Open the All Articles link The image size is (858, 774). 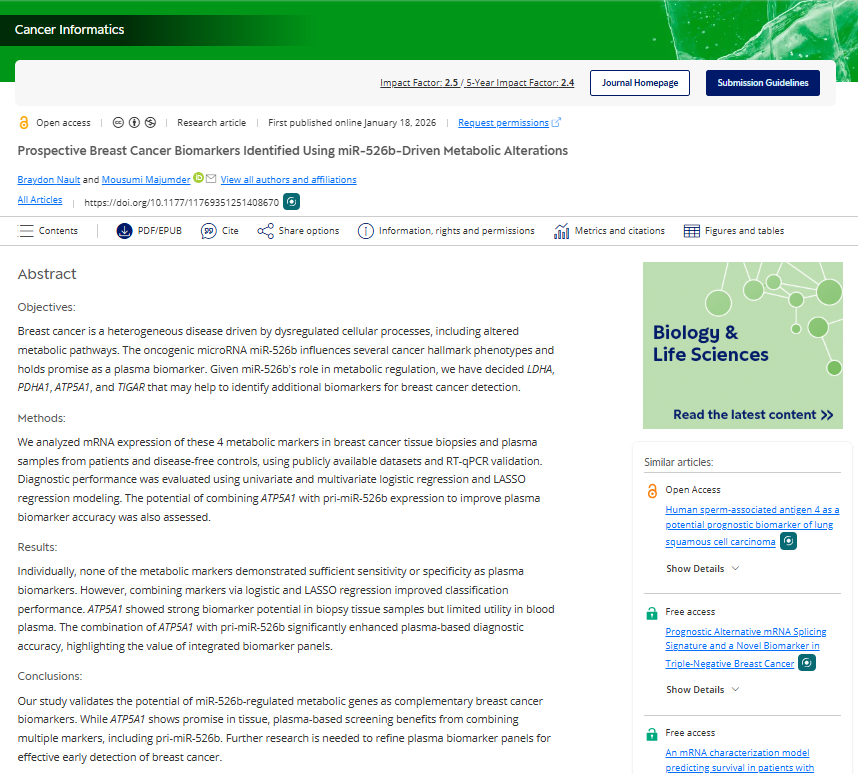coord(40,200)
